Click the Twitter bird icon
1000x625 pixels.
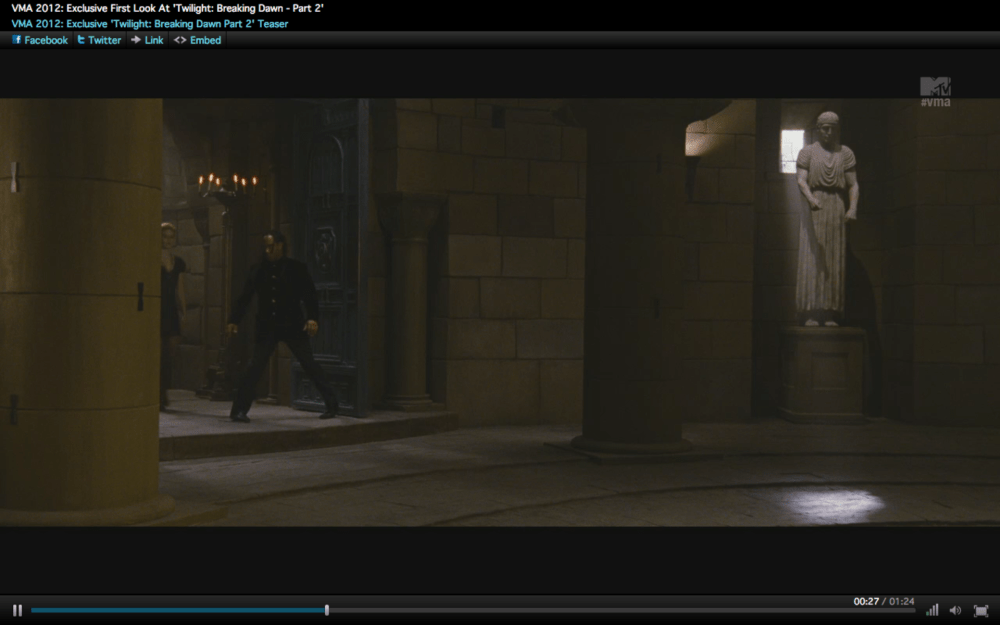pos(81,40)
